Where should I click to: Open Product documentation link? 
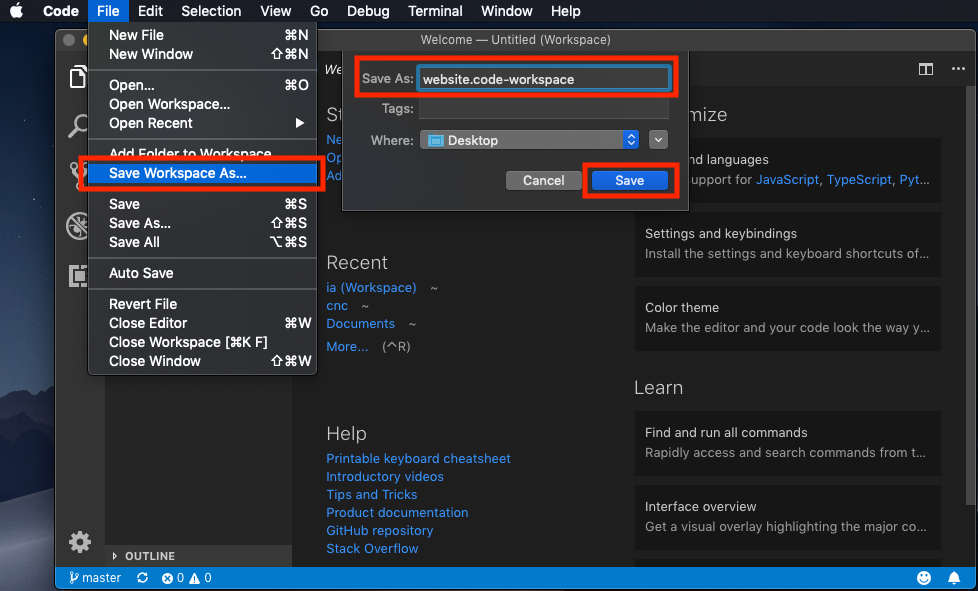(397, 513)
